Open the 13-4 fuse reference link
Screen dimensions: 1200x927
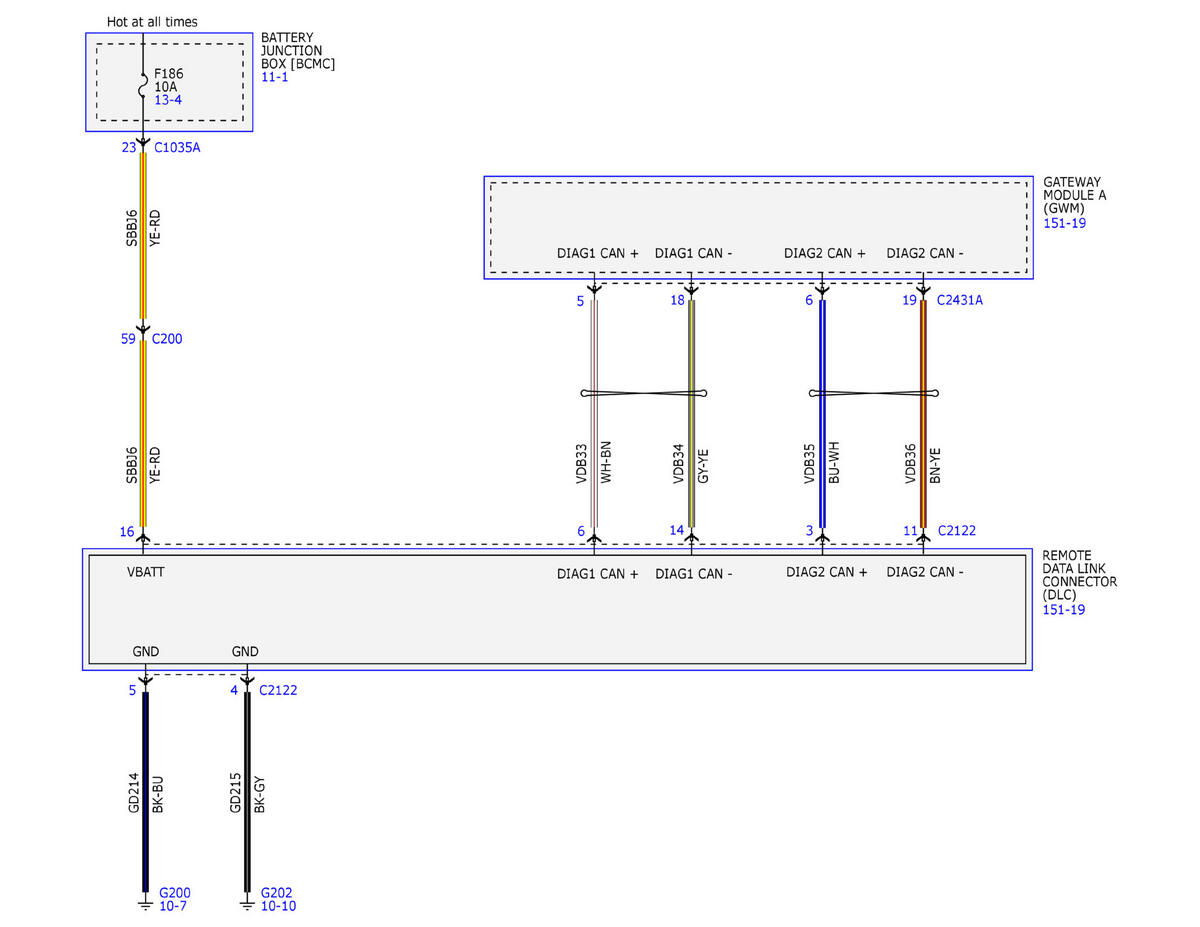pos(167,100)
